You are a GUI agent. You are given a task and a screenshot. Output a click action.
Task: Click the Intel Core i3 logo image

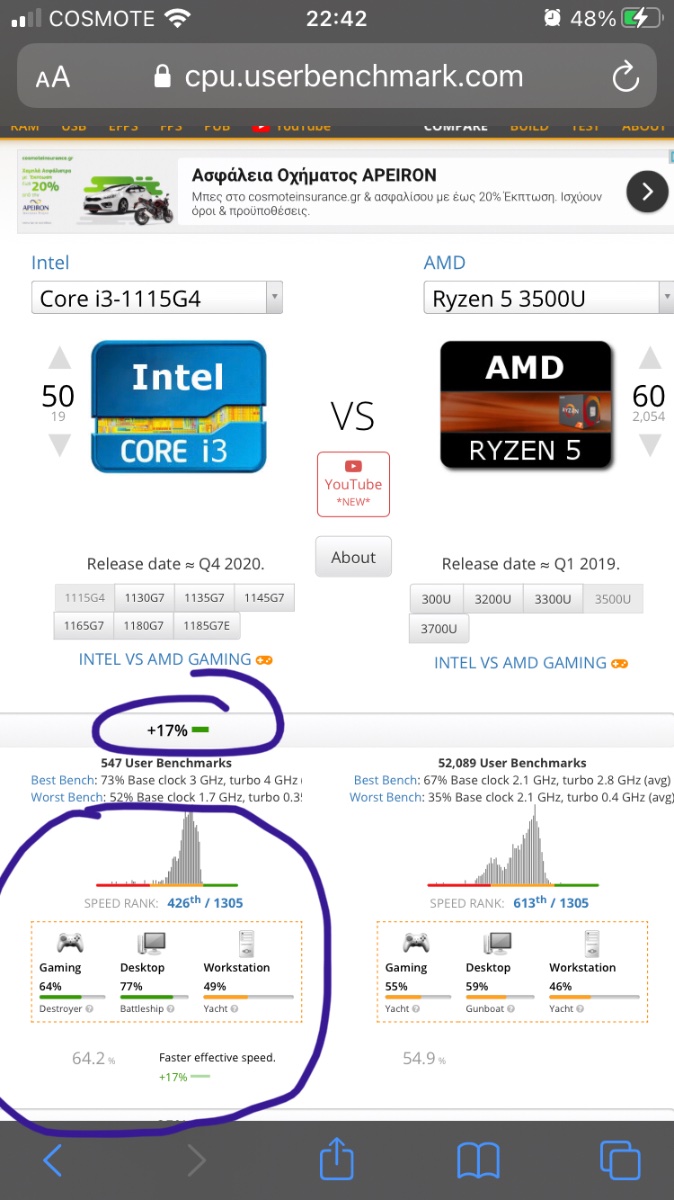[179, 407]
